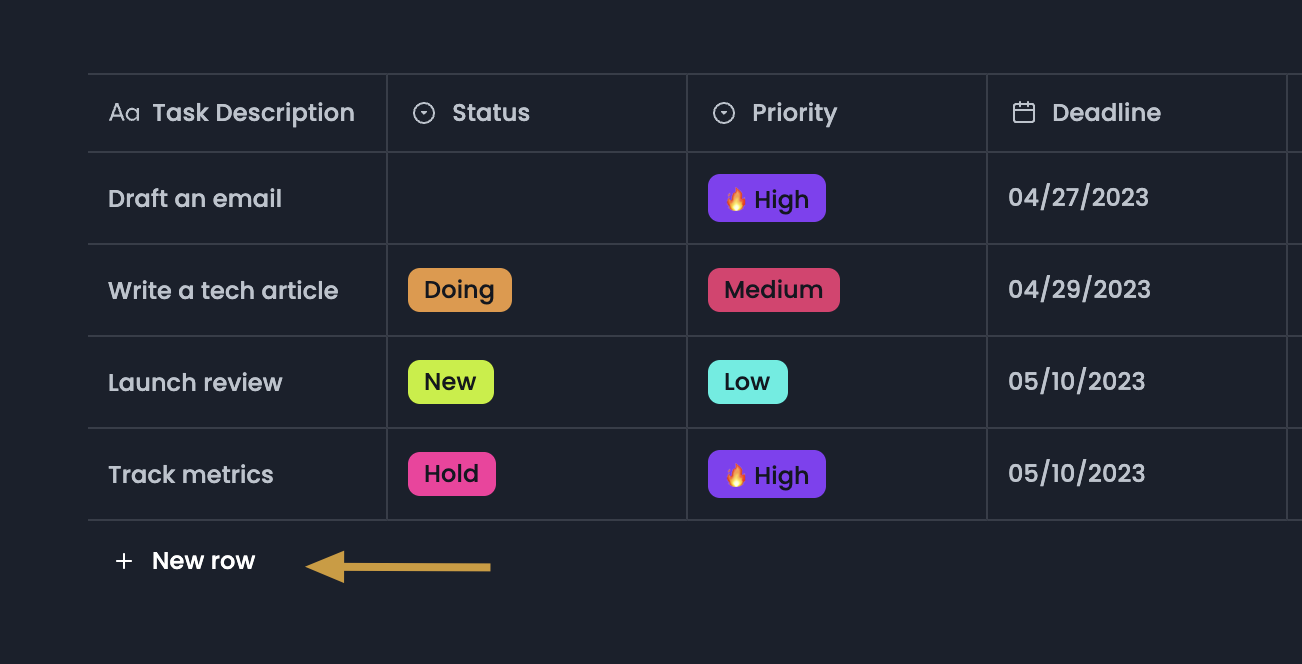Click the Deadline calendar icon

1024,113
